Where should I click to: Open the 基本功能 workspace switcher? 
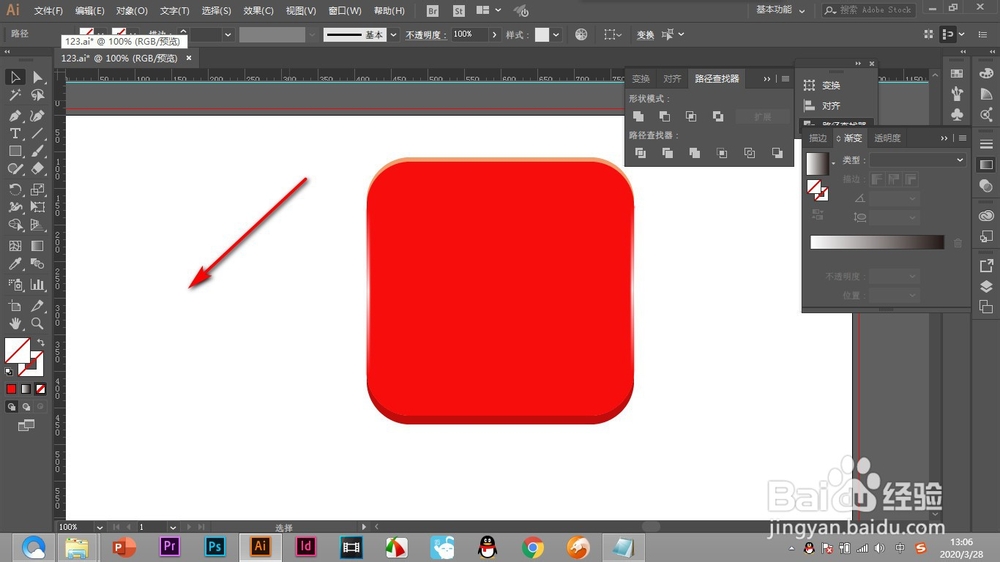point(781,10)
